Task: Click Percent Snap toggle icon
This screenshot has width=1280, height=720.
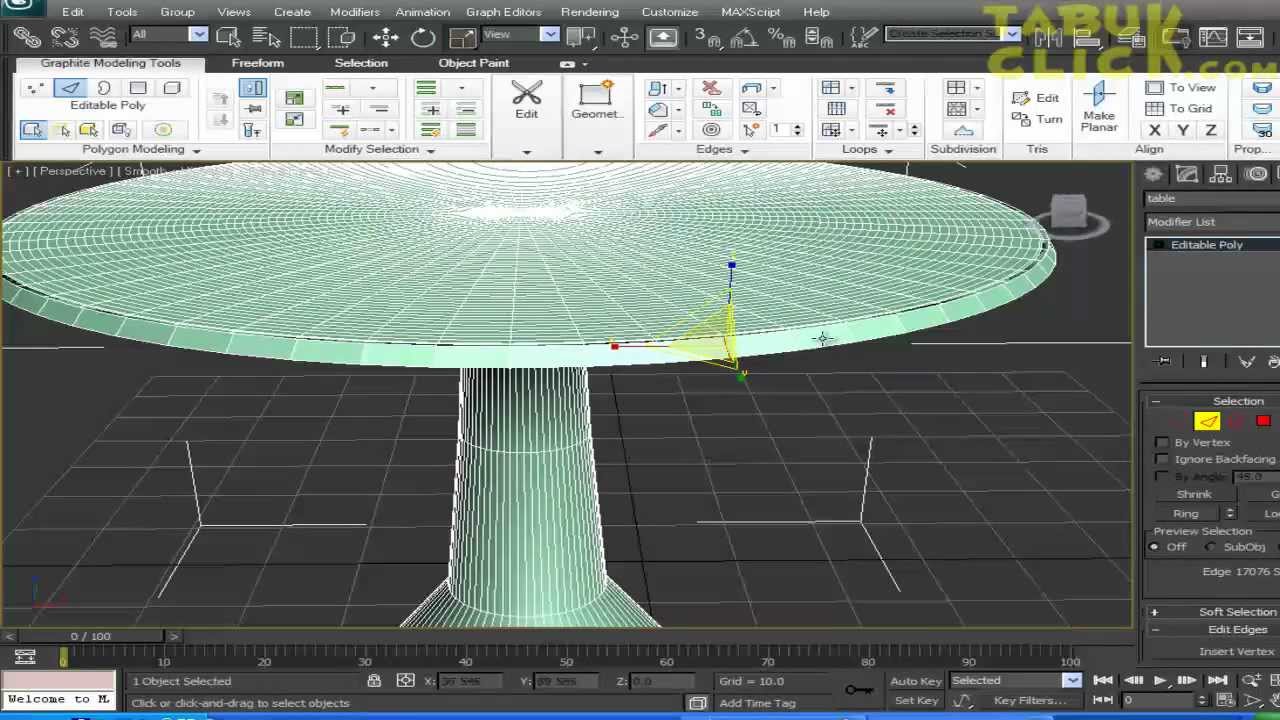Action: click(781, 37)
